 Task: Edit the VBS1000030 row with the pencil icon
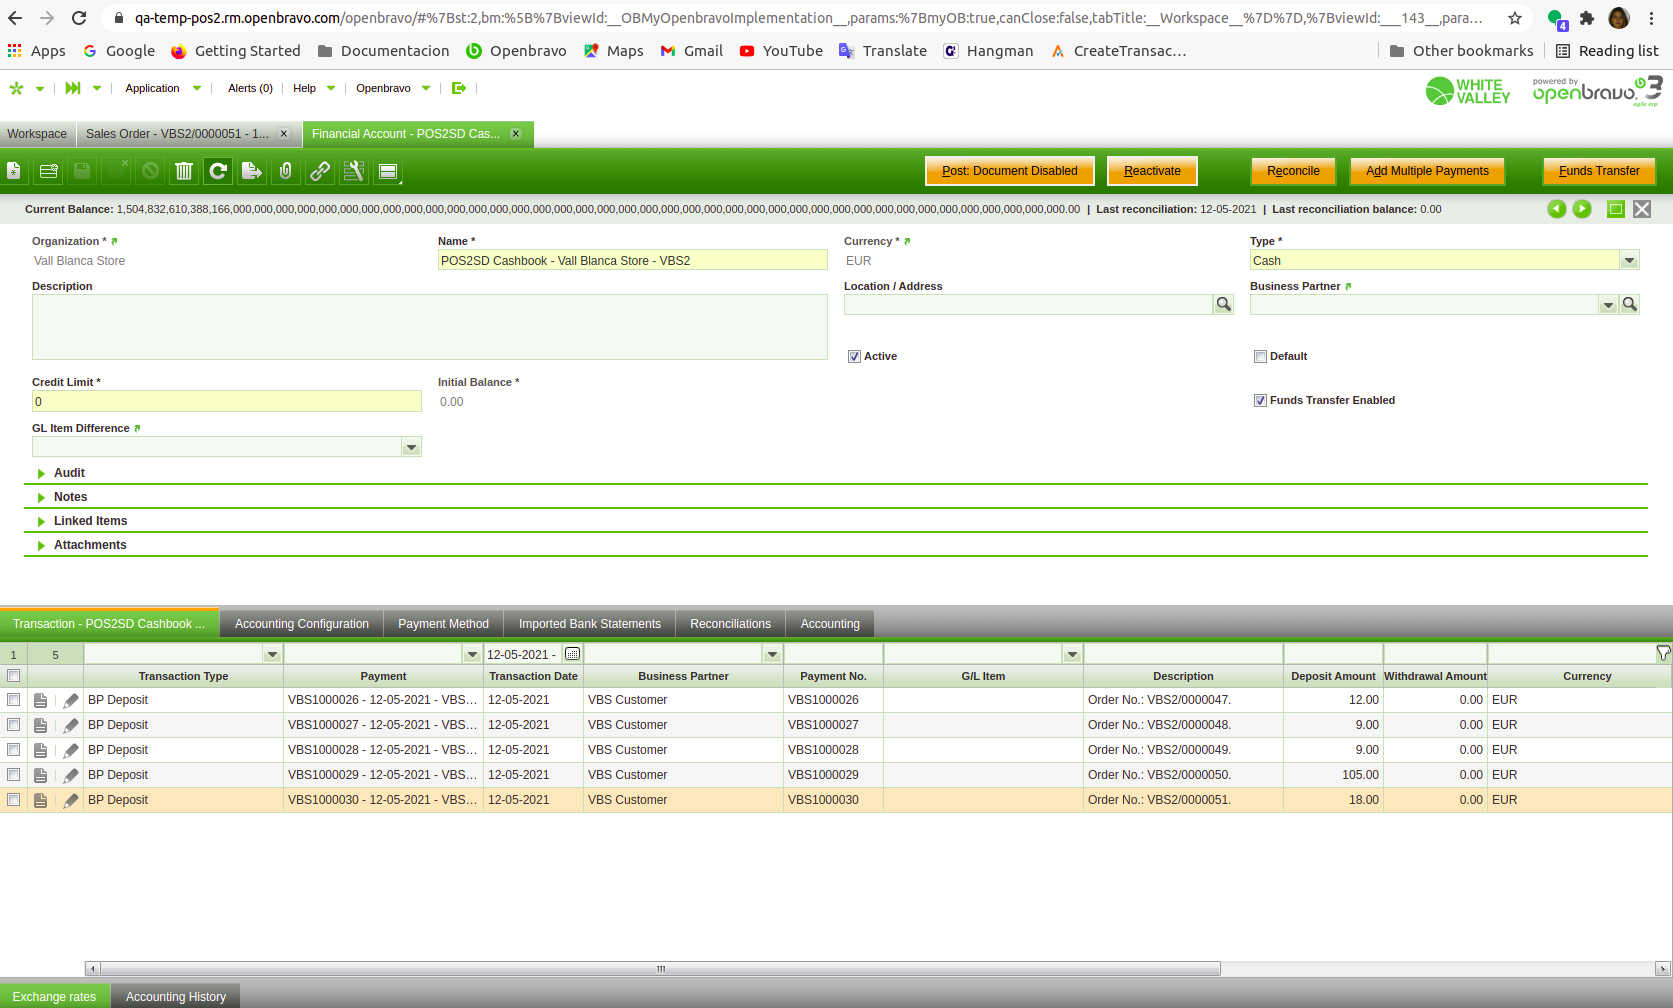71,801
